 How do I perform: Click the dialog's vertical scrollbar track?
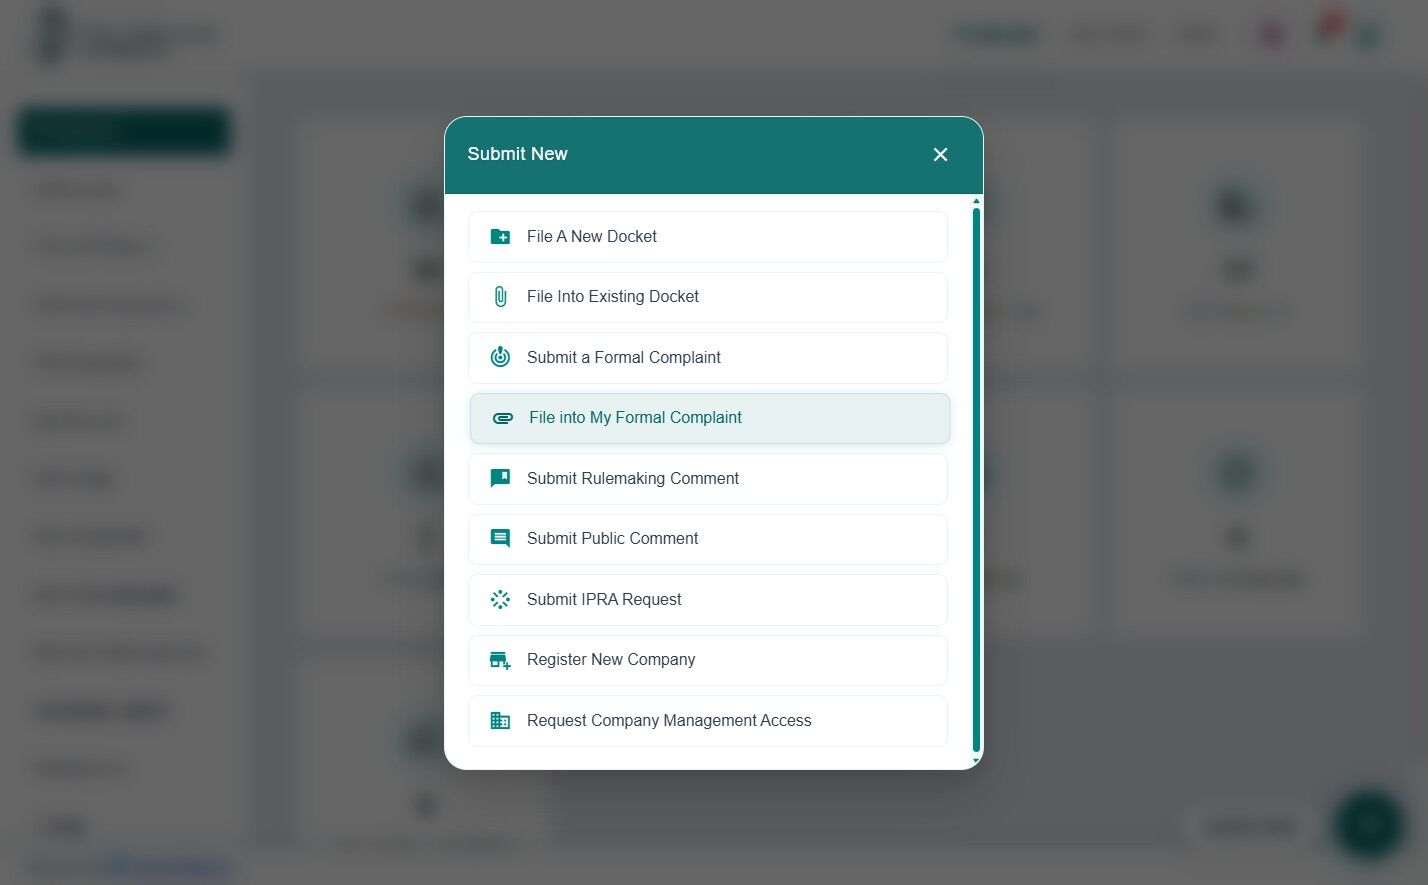[975, 480]
